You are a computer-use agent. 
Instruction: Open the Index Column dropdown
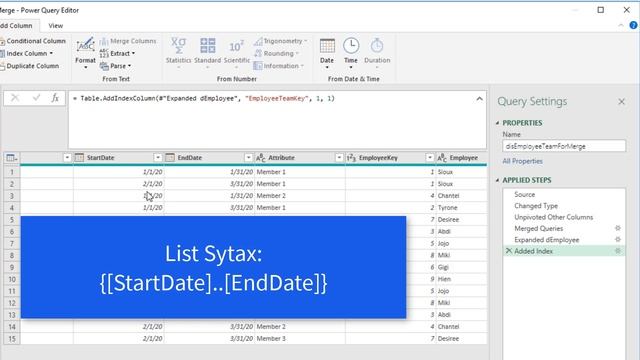27,53
